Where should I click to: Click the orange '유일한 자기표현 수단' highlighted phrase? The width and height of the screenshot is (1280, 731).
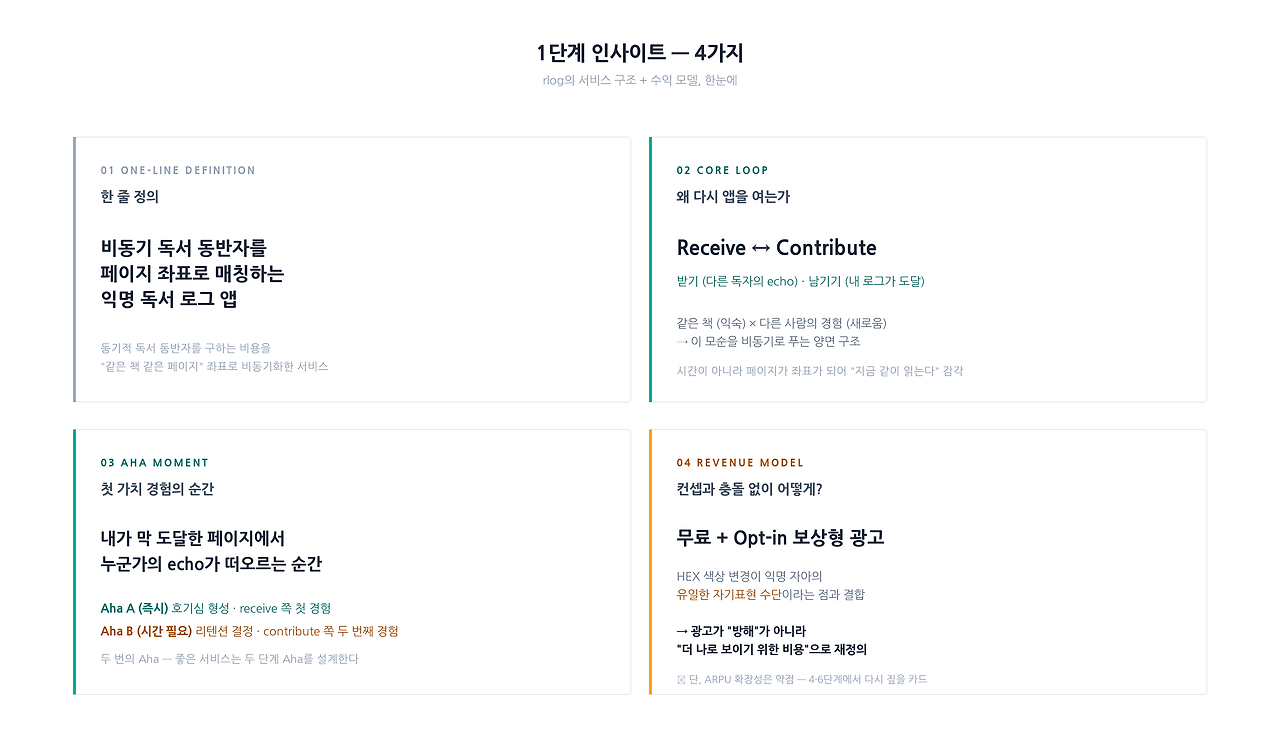pyautogui.click(x=729, y=594)
